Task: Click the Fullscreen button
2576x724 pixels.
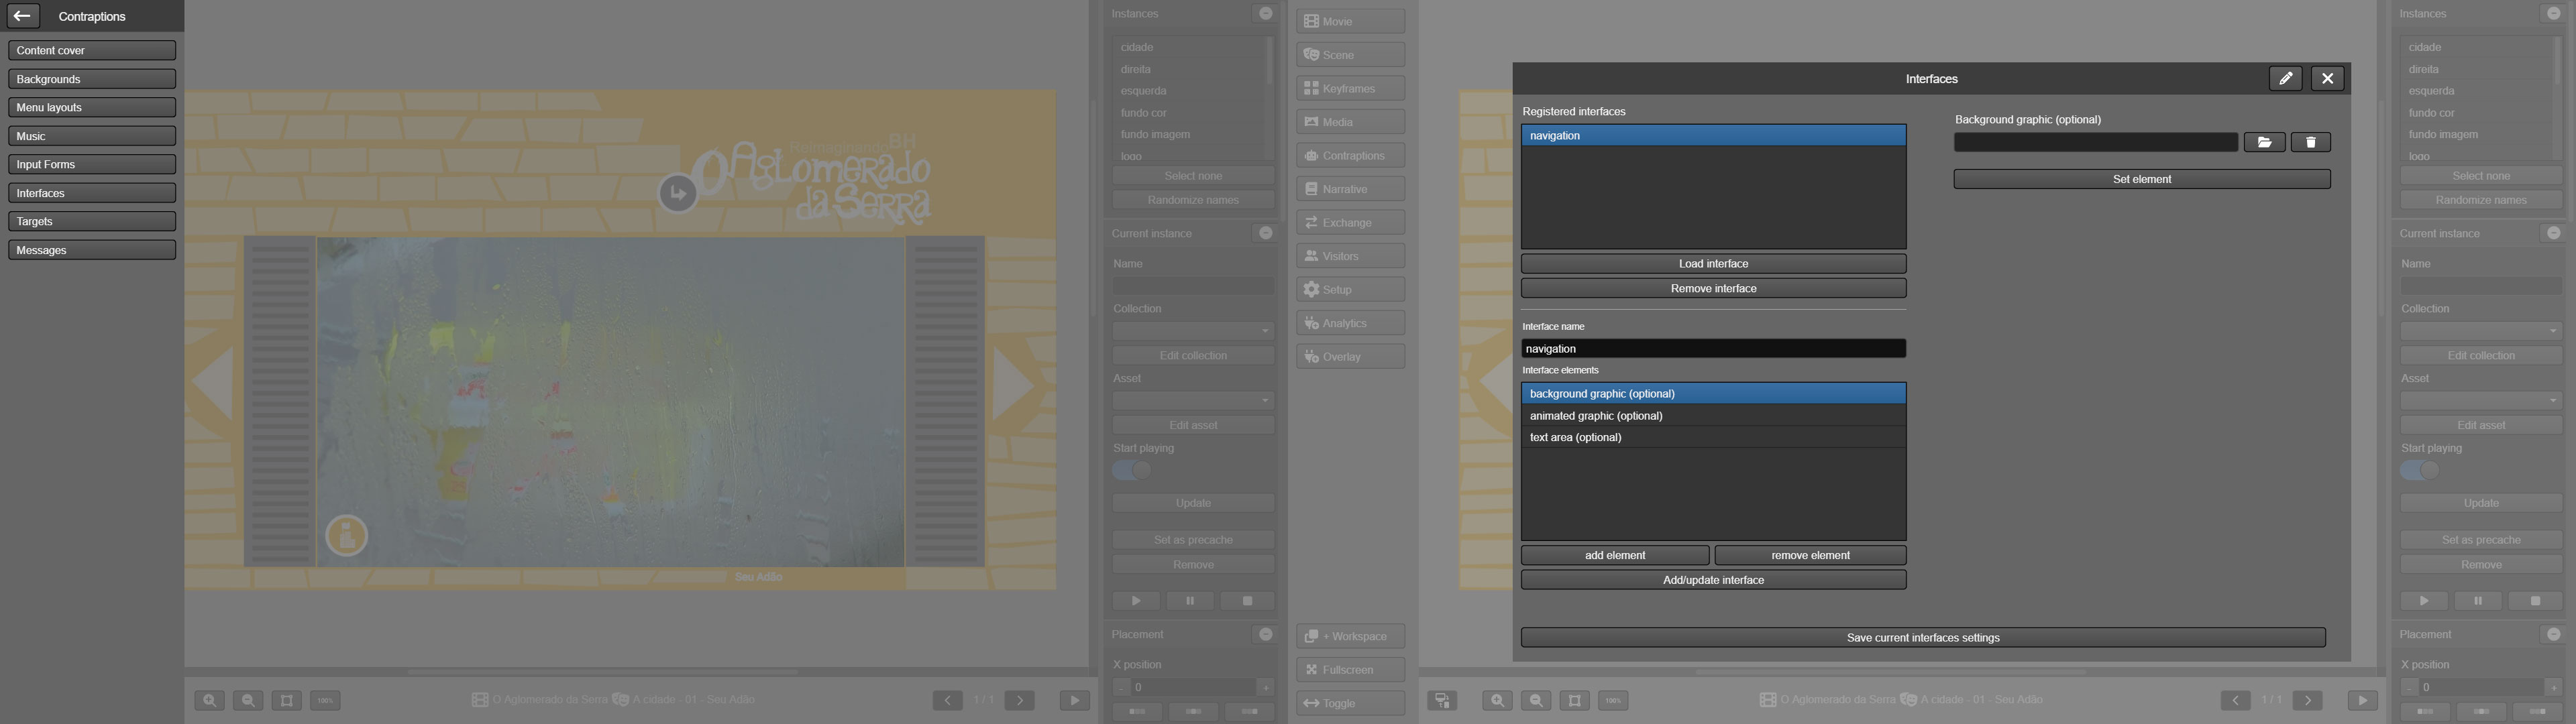Action: click(x=1350, y=670)
